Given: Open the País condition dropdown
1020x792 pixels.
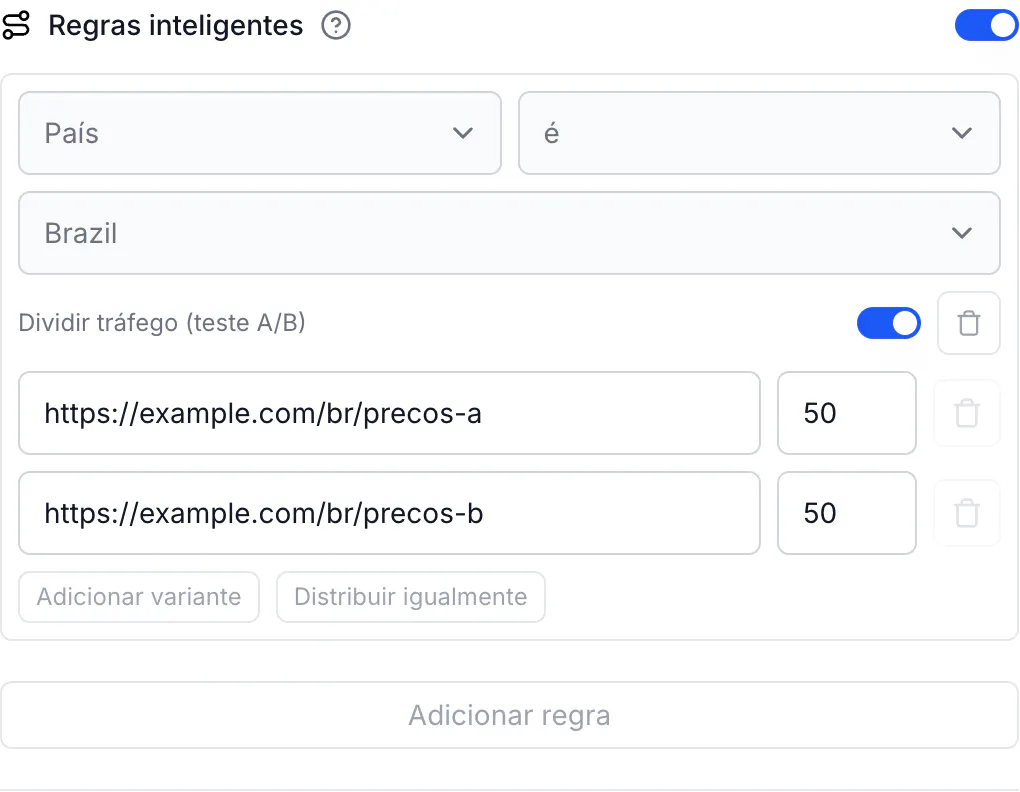Looking at the screenshot, I should pyautogui.click(x=260, y=133).
